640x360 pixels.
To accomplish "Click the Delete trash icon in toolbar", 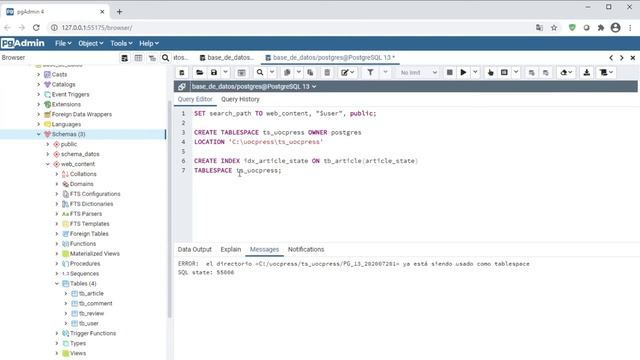I will [327, 72].
